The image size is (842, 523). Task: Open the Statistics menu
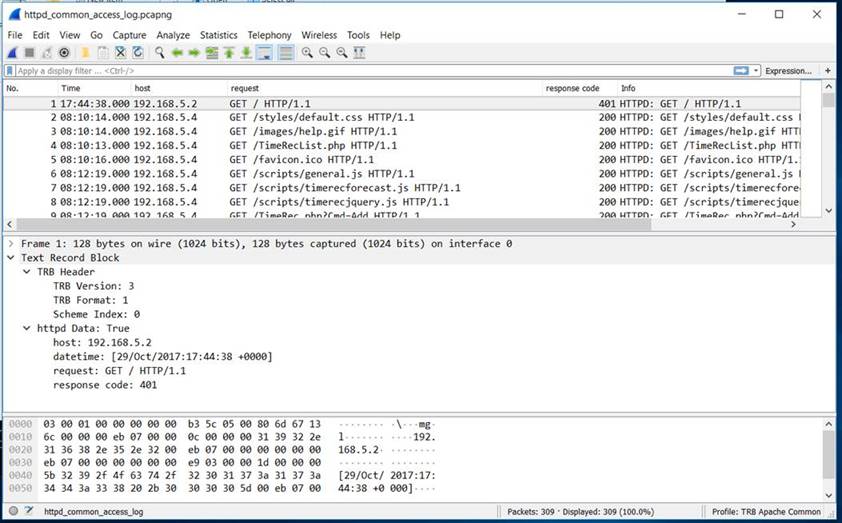pyautogui.click(x=219, y=35)
